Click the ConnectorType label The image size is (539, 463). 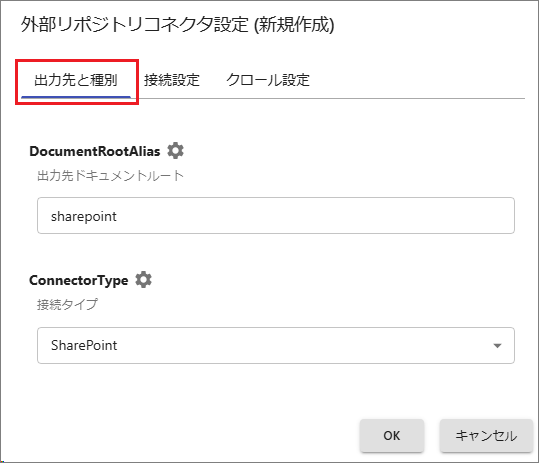[x=79, y=280]
